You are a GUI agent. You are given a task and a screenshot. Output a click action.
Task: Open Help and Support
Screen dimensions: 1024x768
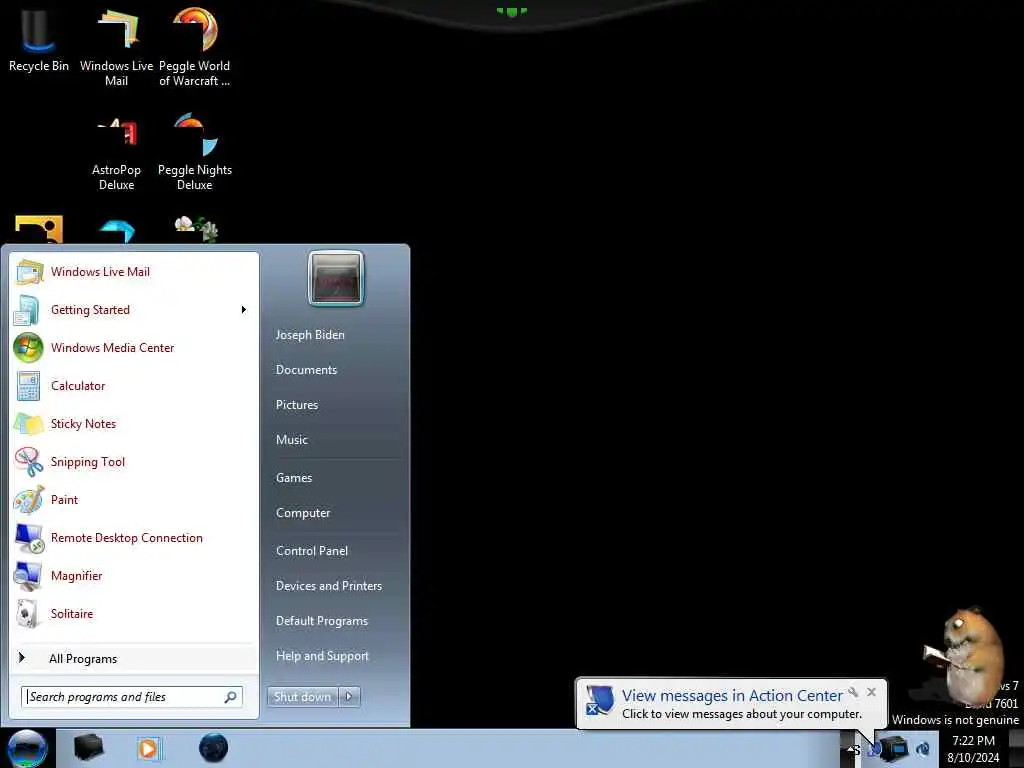point(322,656)
